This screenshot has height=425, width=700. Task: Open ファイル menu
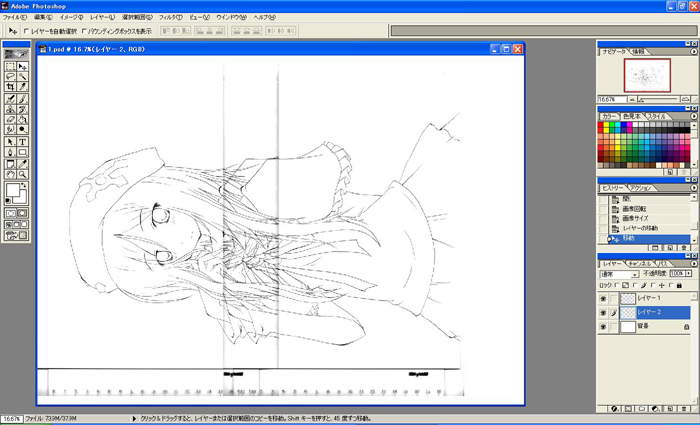tap(15, 17)
